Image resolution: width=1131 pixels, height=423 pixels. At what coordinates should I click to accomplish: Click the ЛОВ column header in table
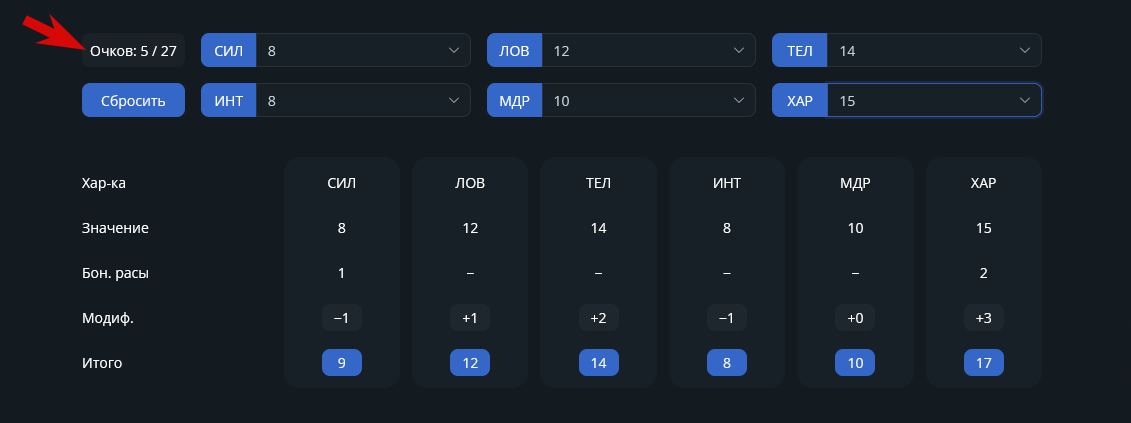point(470,183)
